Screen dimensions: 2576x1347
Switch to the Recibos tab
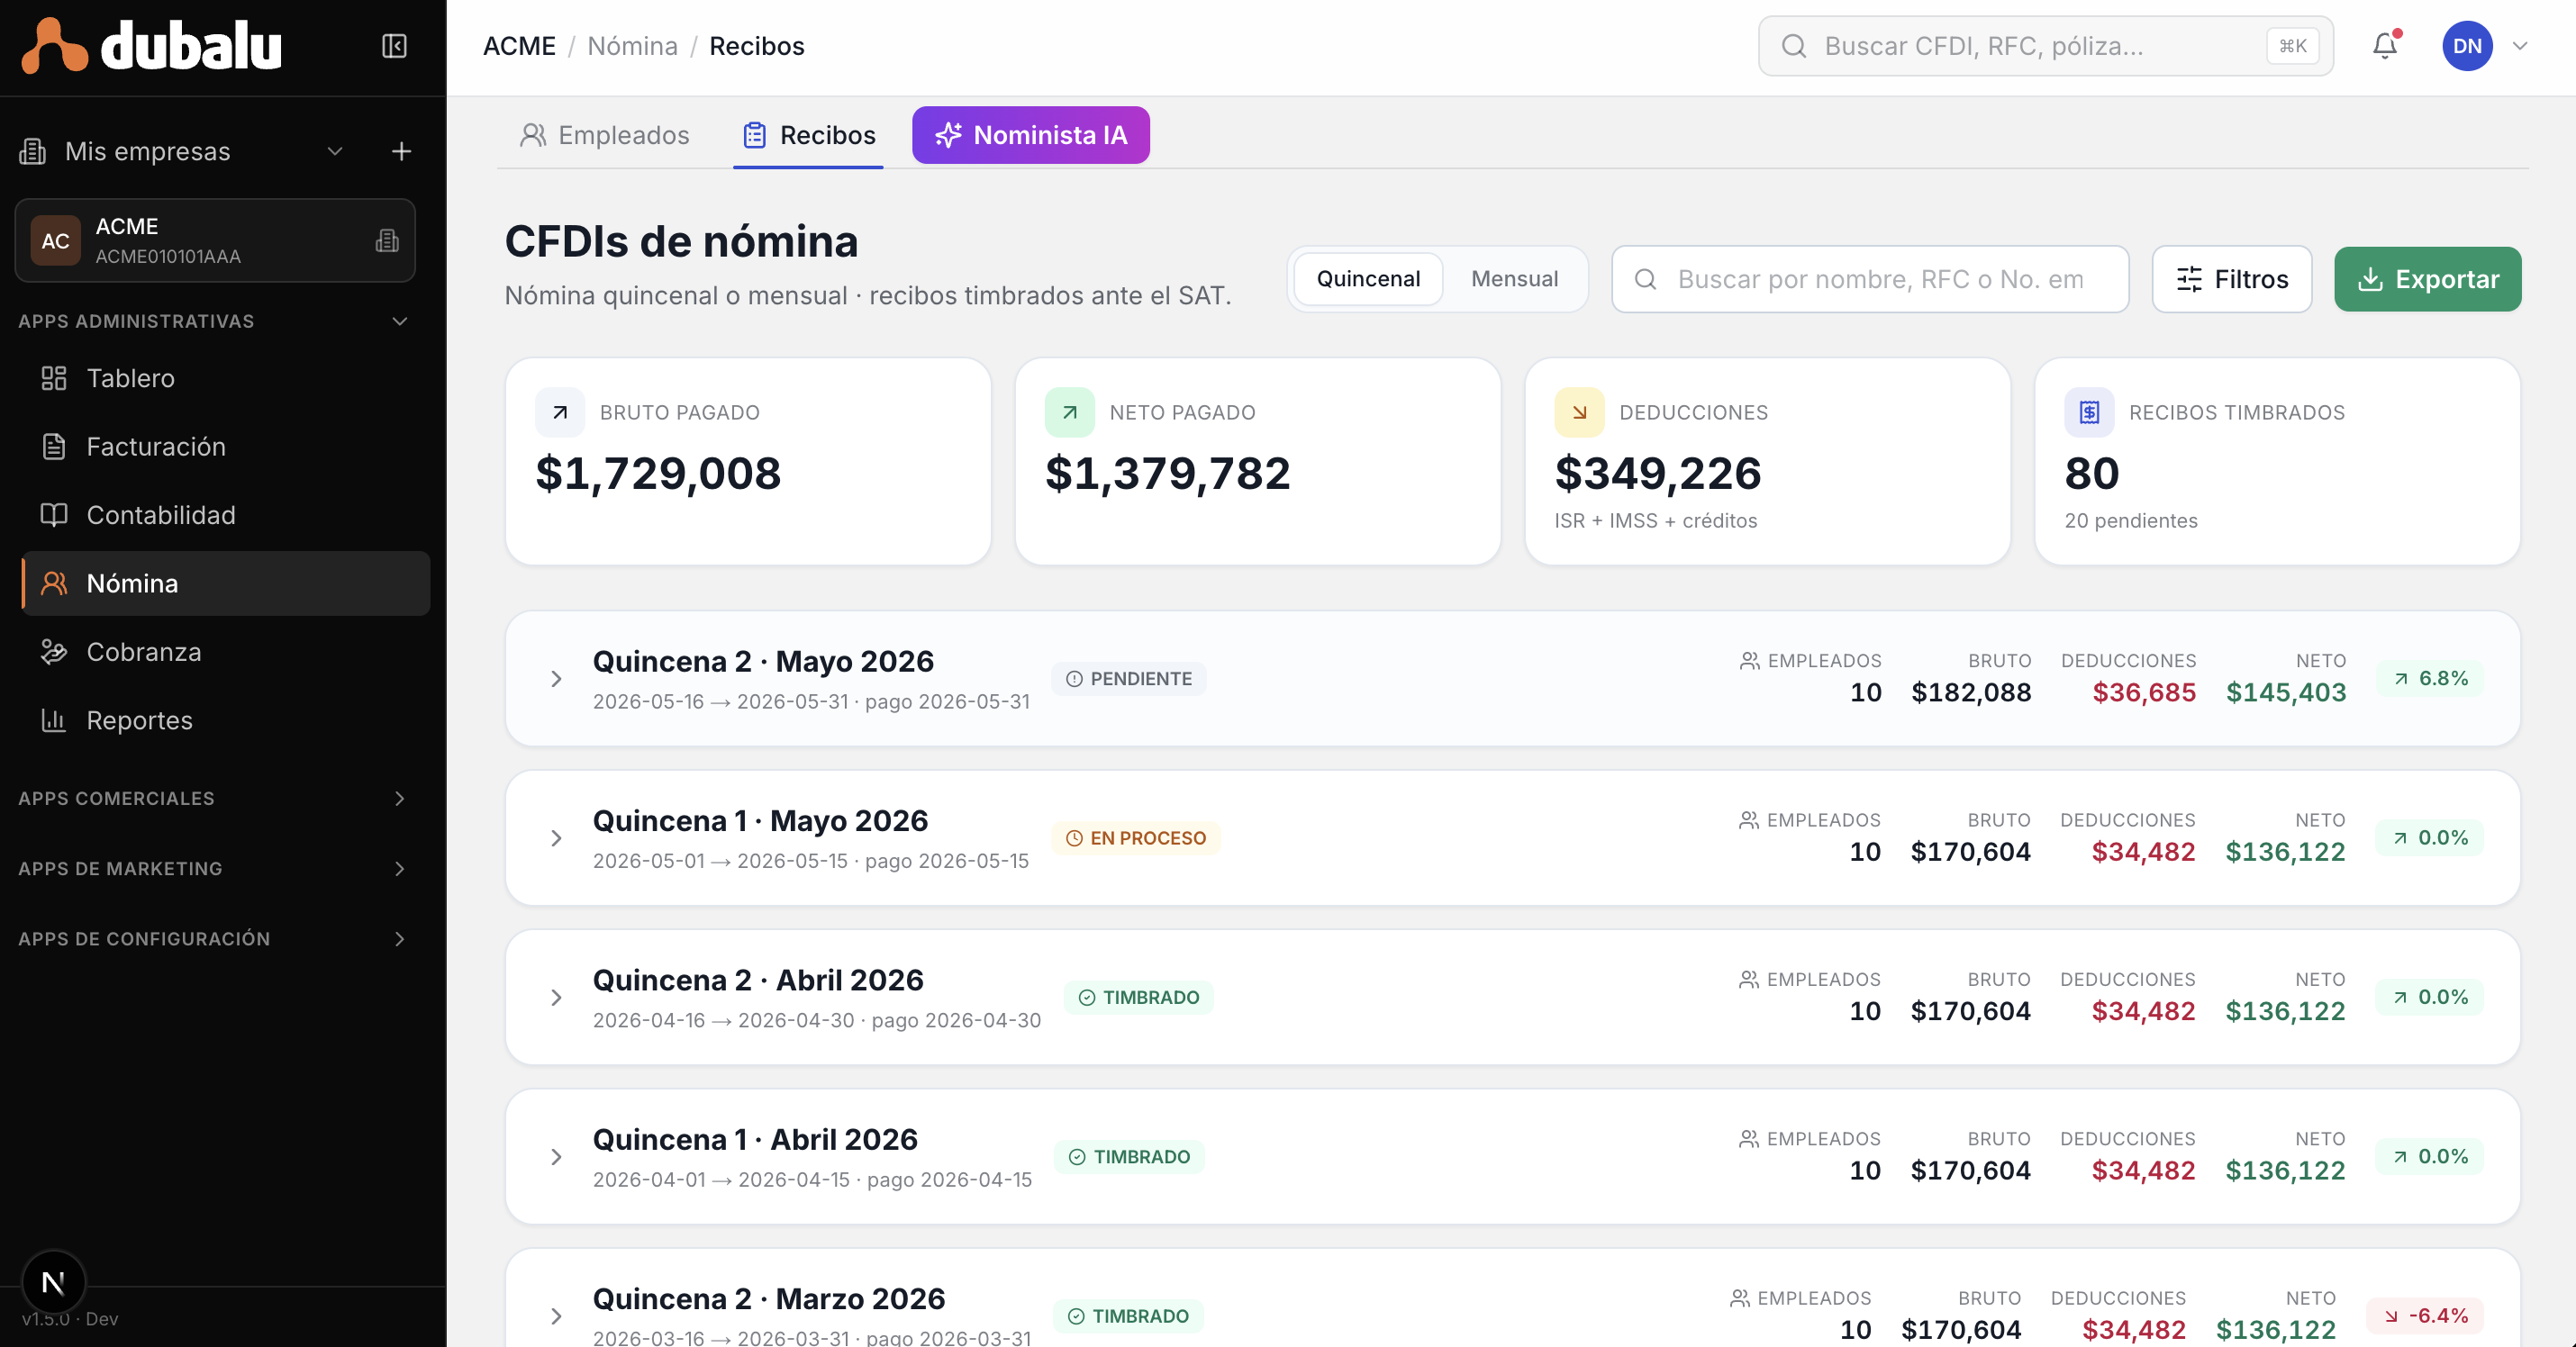point(808,135)
